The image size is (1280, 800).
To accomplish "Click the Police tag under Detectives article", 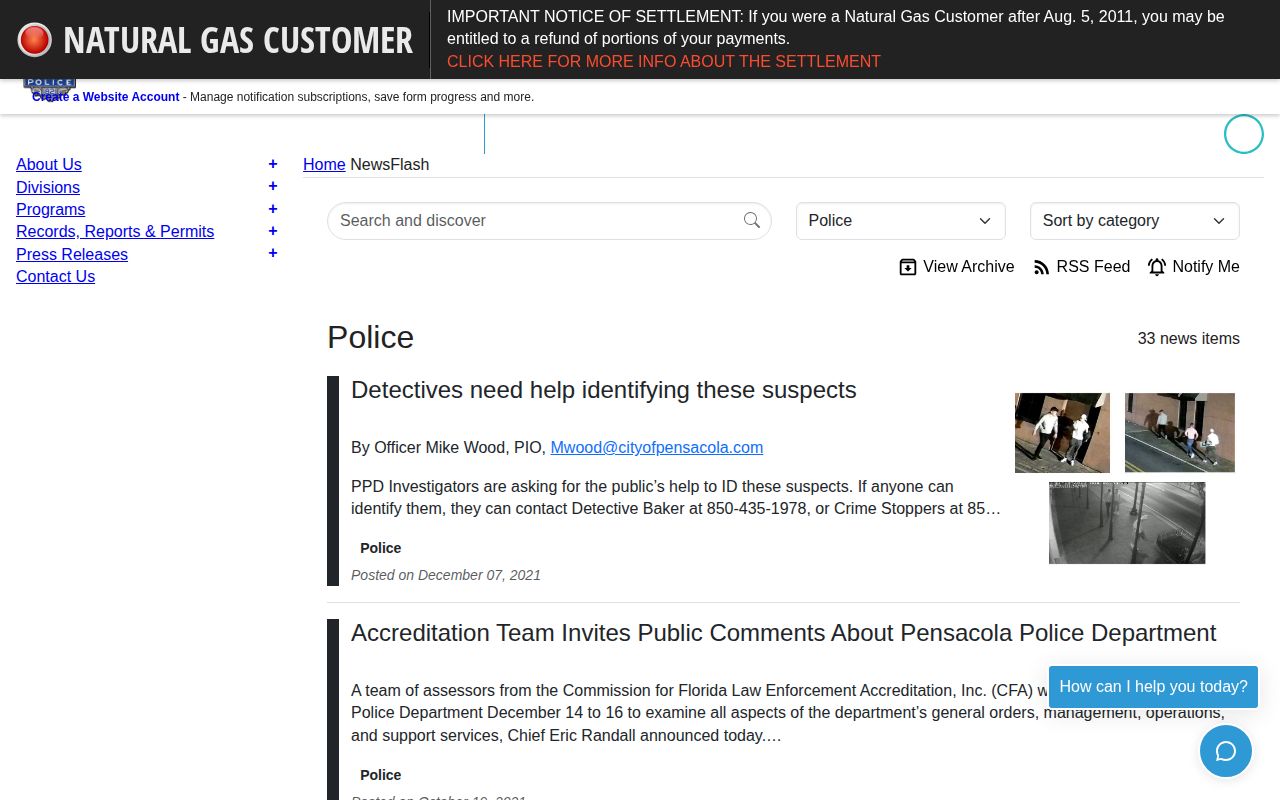I will (x=381, y=548).
